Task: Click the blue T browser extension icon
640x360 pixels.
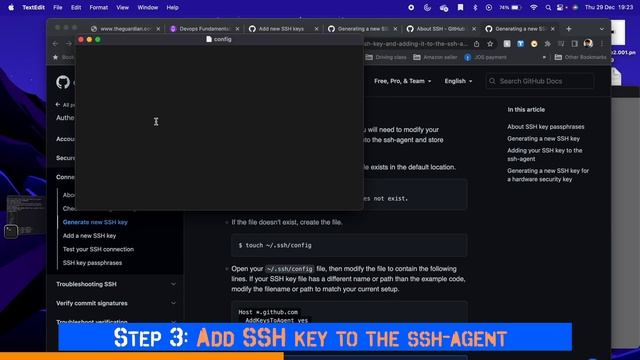Action: pos(520,44)
